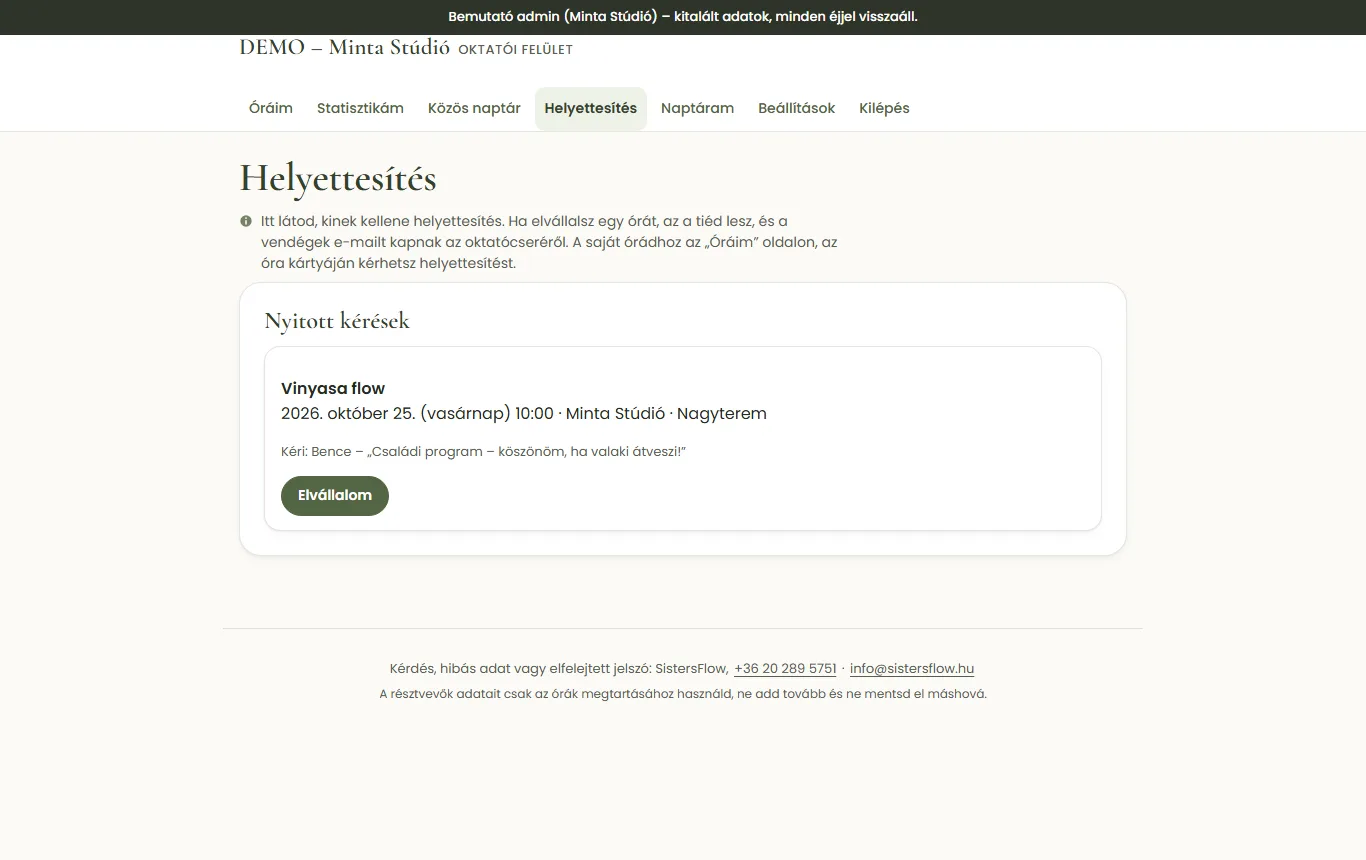Click the DEMO – Minta Stúdió logo title

pyautogui.click(x=345, y=47)
